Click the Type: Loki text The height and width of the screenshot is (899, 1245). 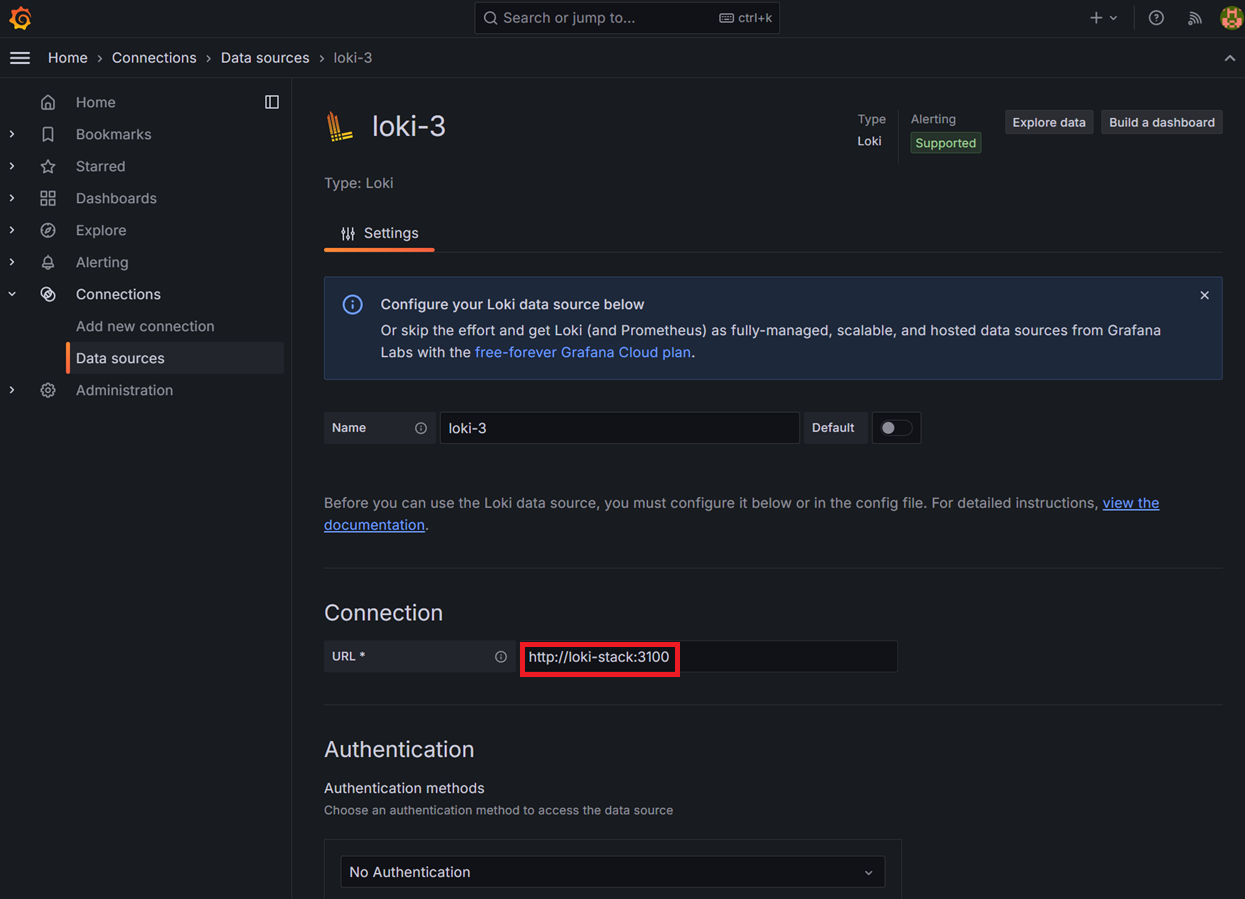pyautogui.click(x=359, y=183)
